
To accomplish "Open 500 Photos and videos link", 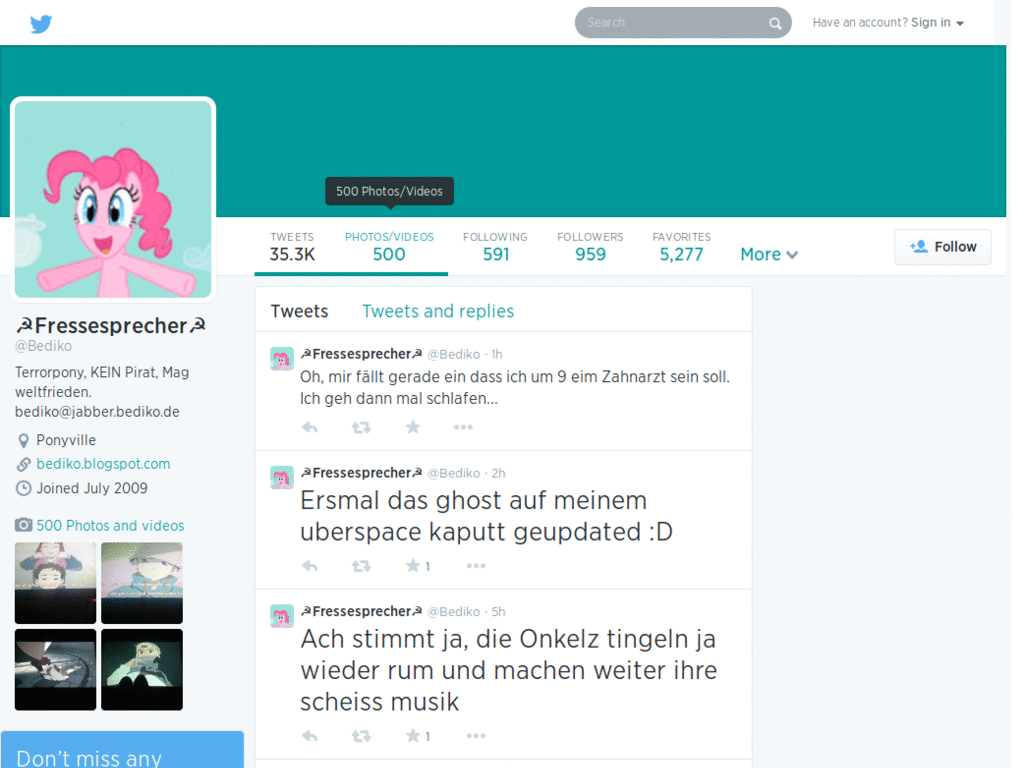I will click(x=110, y=526).
